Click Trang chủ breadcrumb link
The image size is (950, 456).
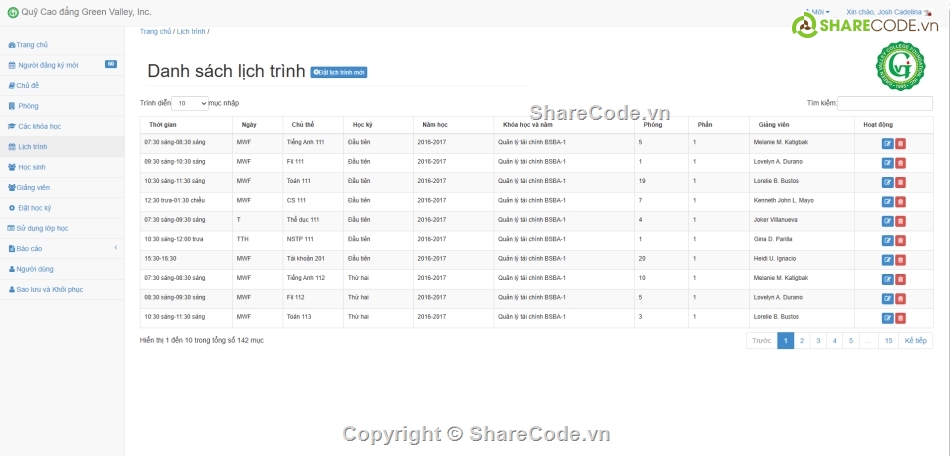click(155, 32)
